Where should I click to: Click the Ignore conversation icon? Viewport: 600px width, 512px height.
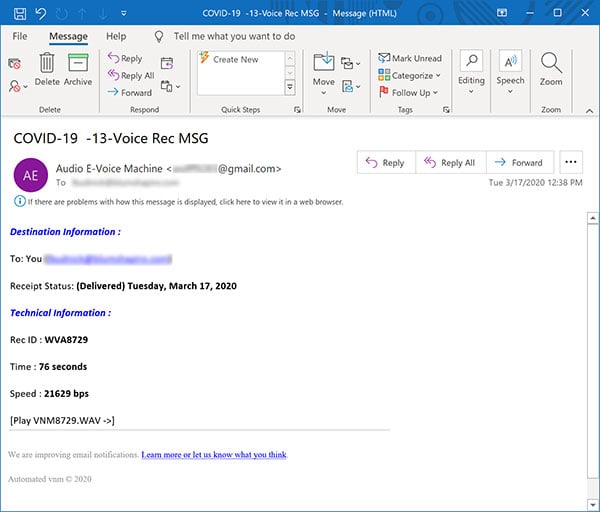(15, 64)
